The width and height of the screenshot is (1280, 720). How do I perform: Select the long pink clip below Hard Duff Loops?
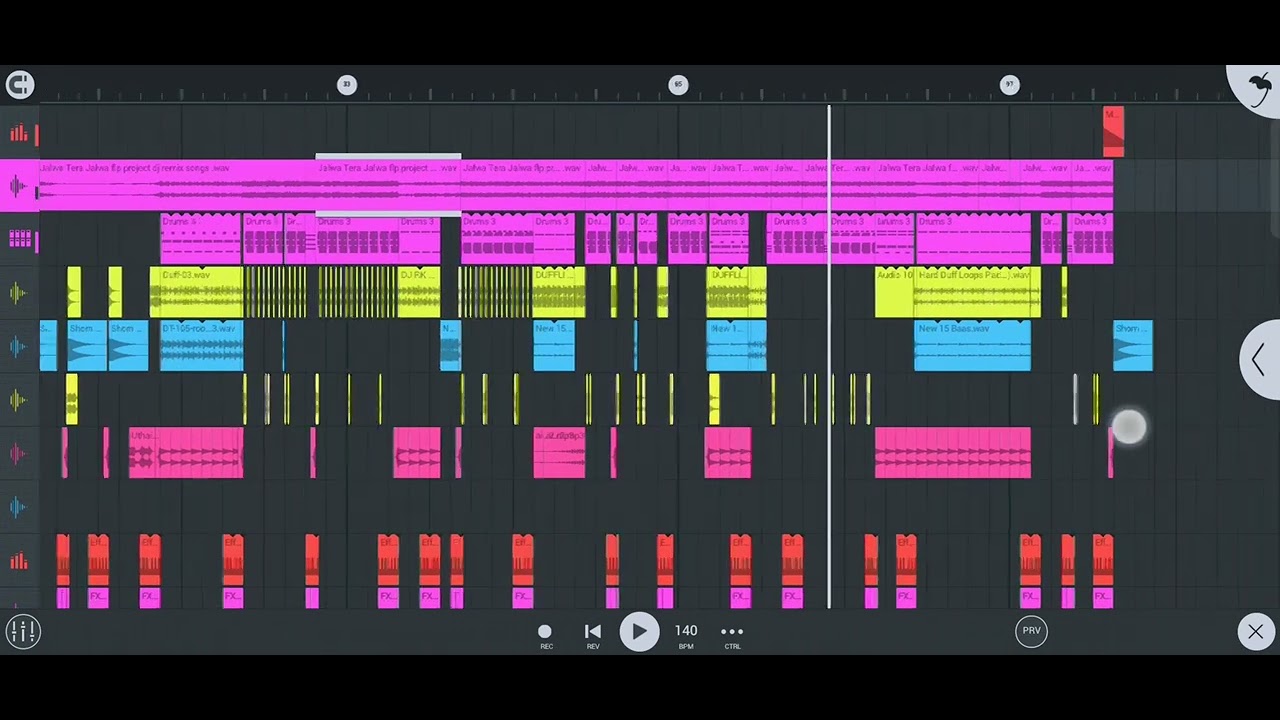coord(953,452)
